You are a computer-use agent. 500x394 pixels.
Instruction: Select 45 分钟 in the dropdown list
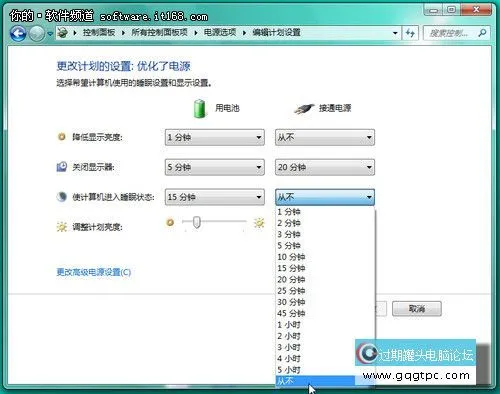click(x=325, y=313)
